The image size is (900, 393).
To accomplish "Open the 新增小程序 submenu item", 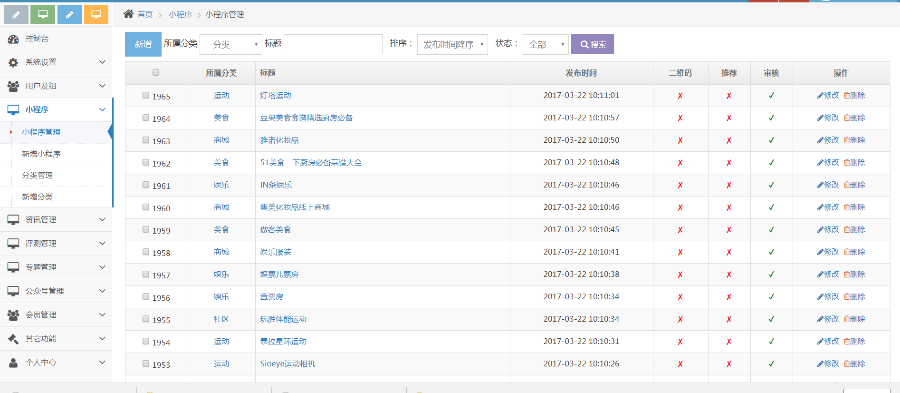I will (41, 154).
